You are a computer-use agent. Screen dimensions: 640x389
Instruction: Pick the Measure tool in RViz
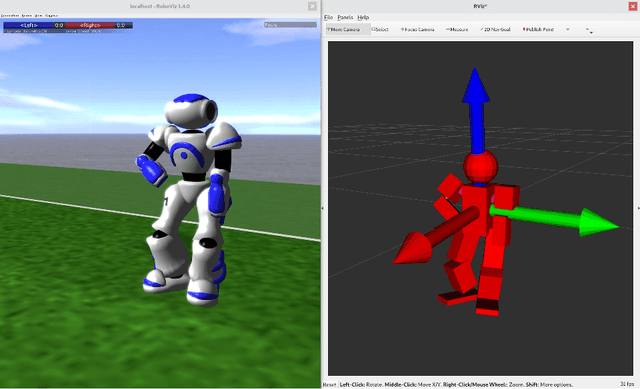point(457,29)
